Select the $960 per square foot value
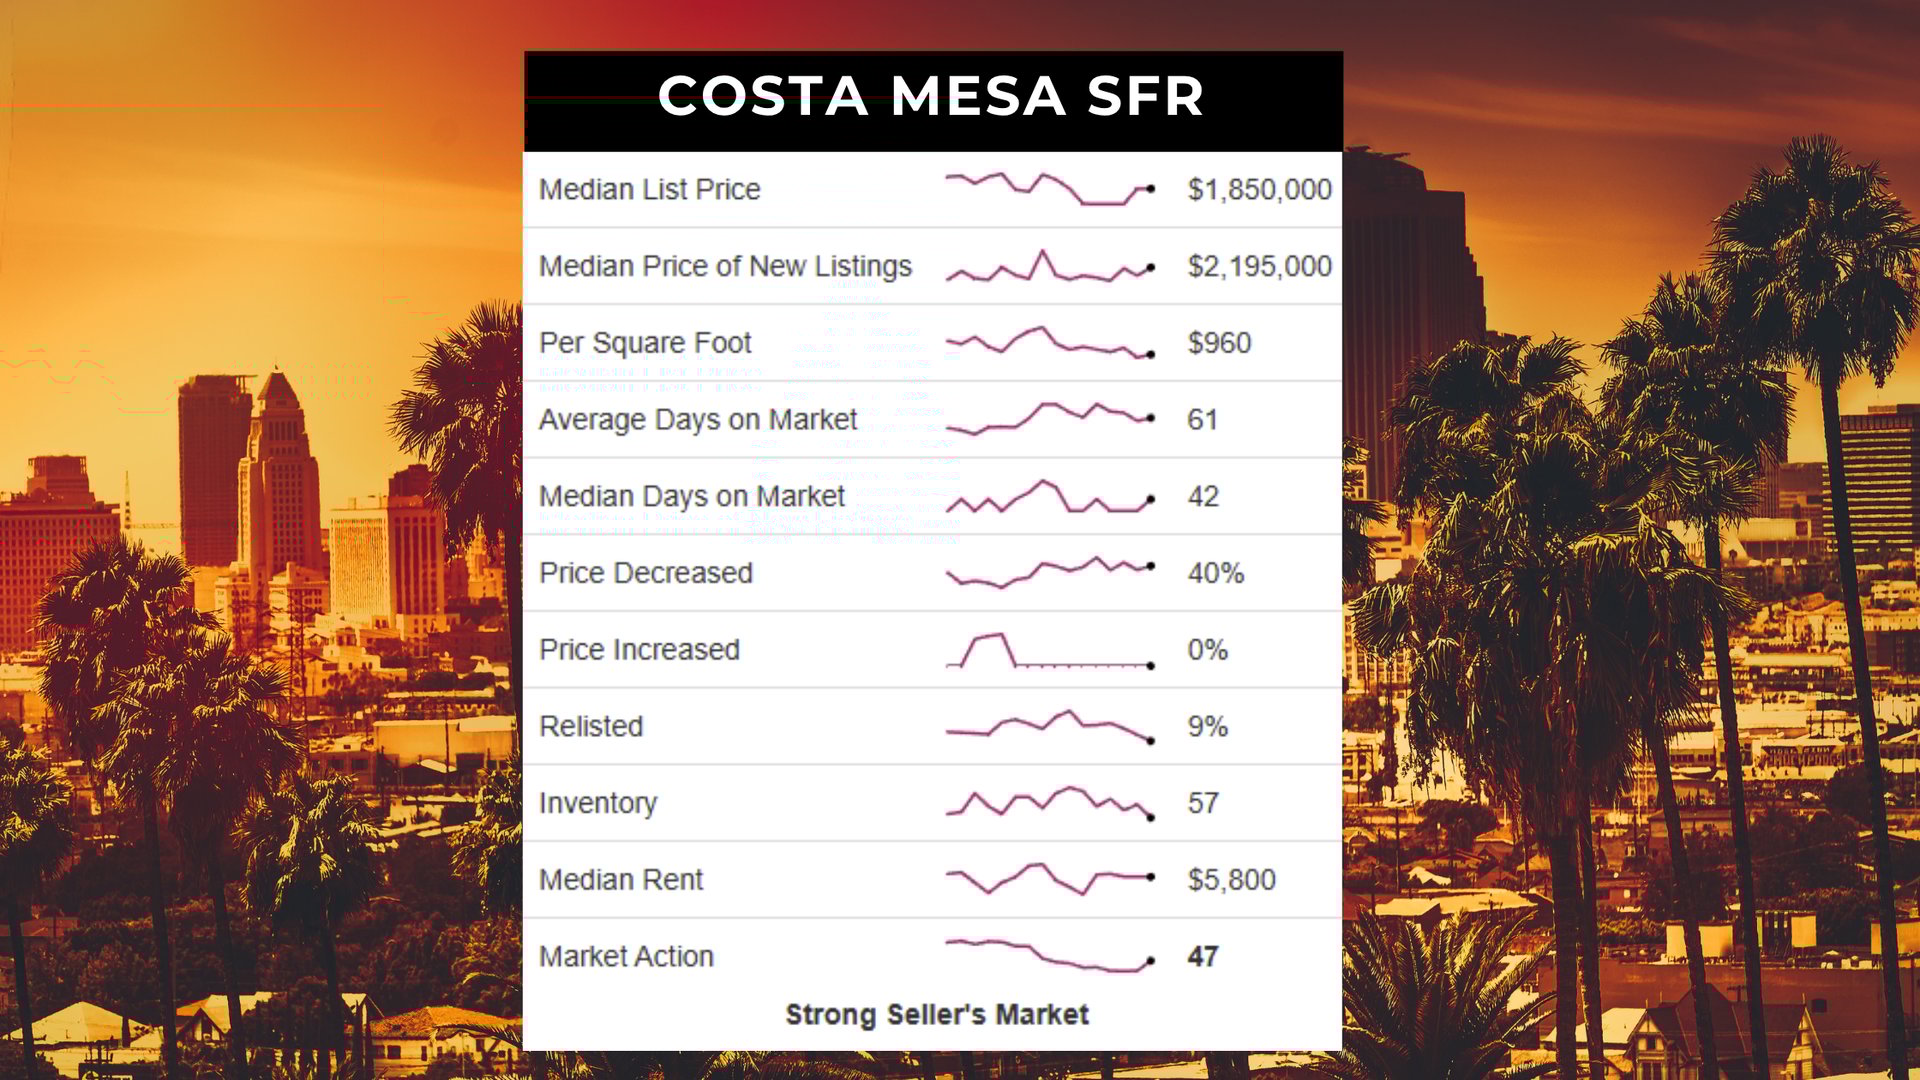This screenshot has width=1920, height=1080. pyautogui.click(x=1219, y=343)
